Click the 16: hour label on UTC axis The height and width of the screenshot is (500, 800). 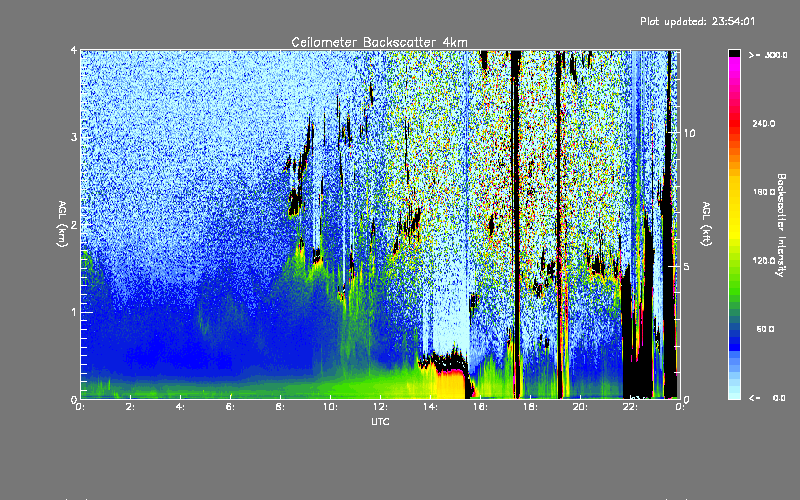tap(480, 407)
